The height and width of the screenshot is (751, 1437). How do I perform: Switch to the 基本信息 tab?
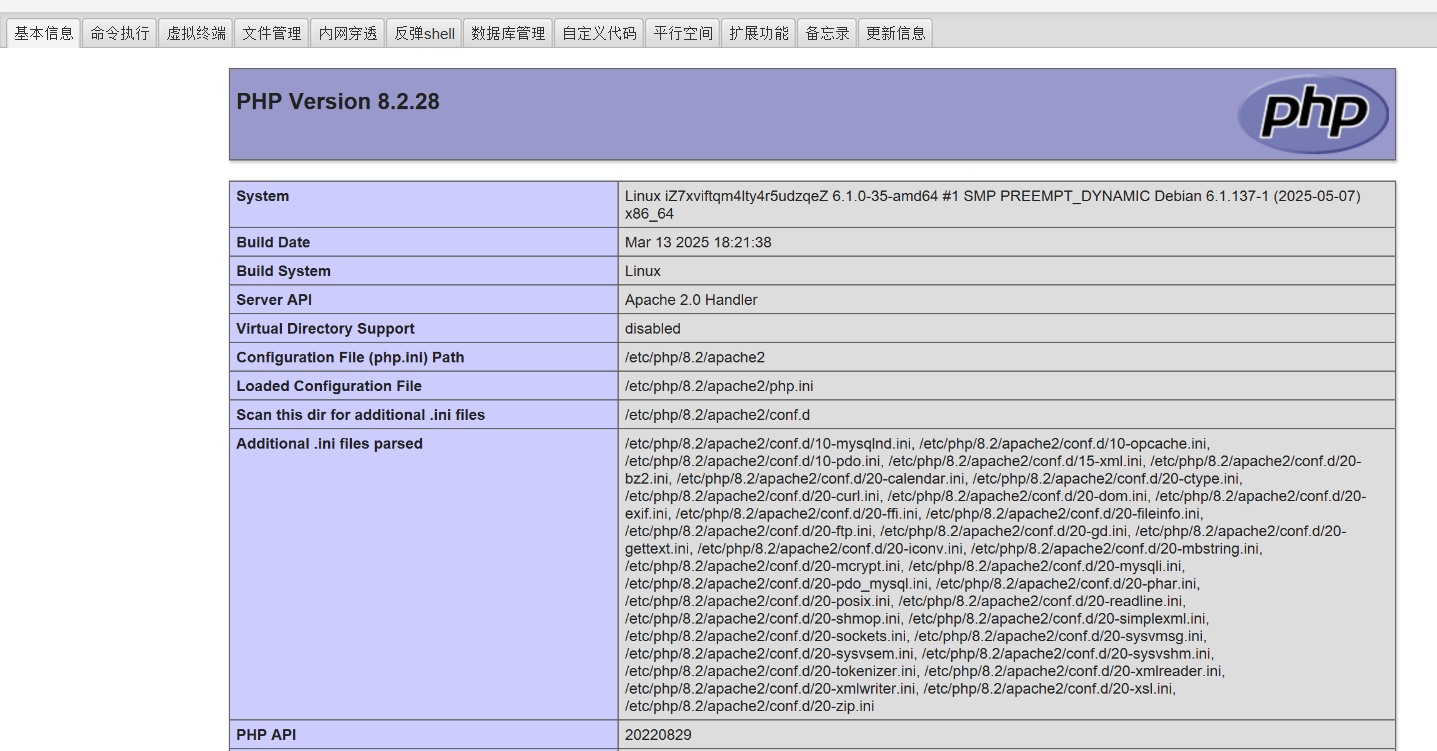tap(44, 33)
